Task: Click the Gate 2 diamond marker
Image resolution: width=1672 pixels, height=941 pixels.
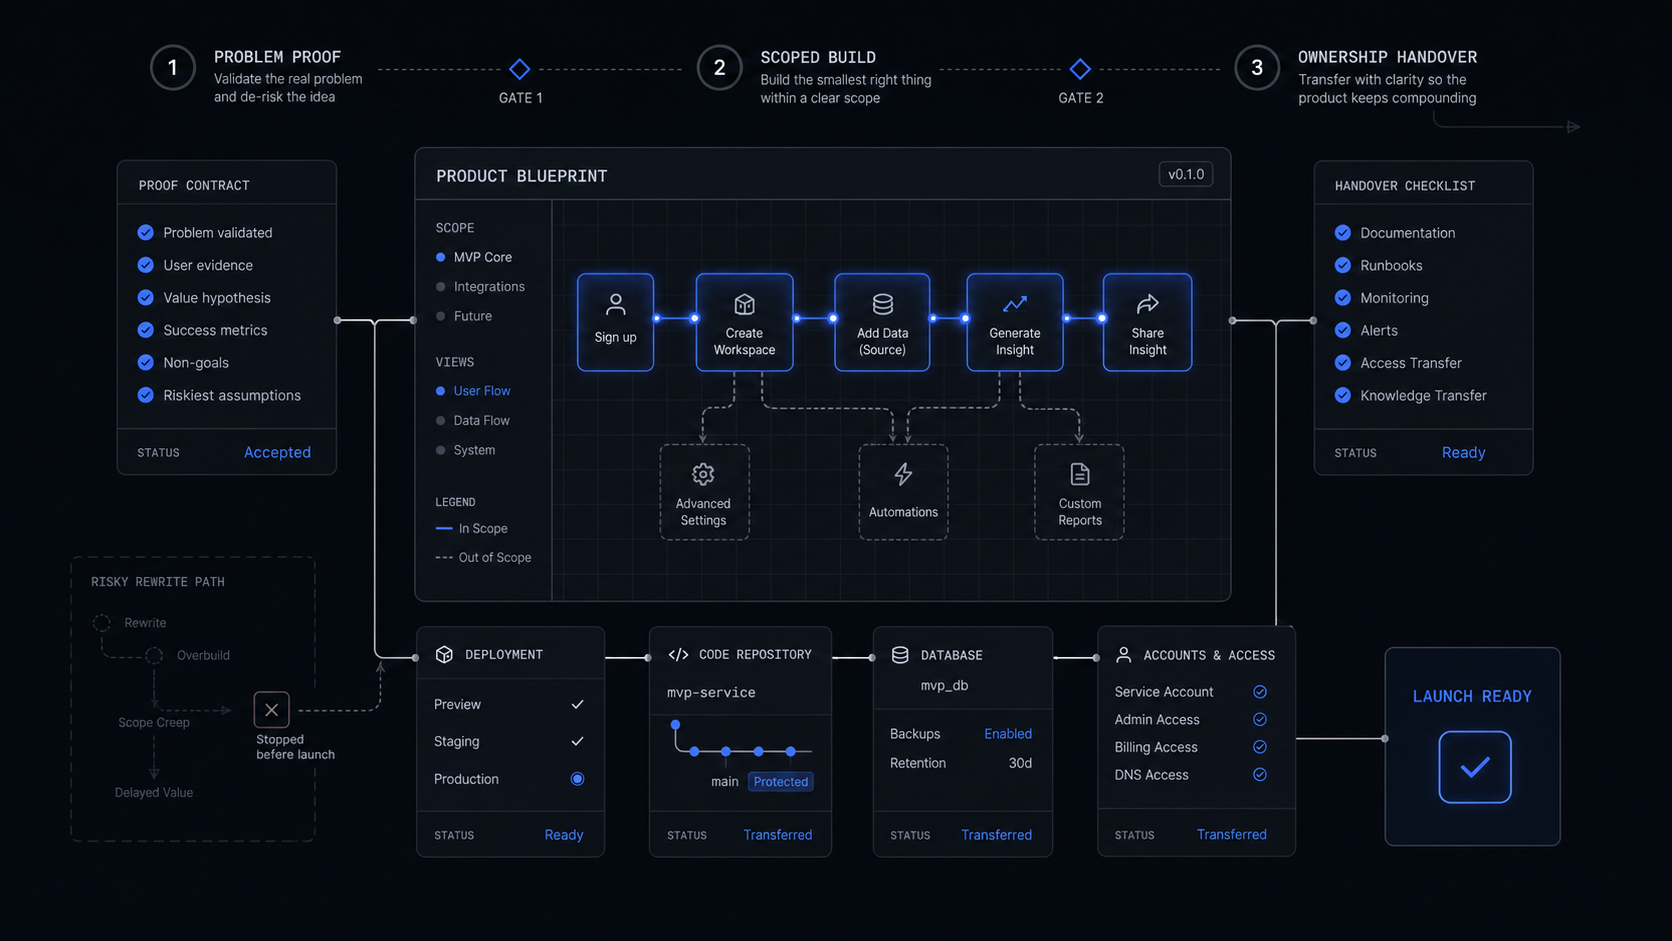Action: 1080,69
